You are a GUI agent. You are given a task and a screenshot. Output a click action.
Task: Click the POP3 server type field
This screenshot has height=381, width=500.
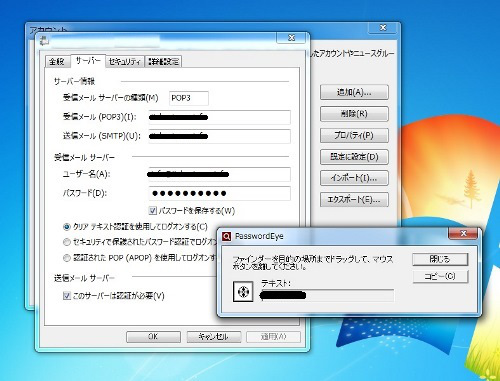(189, 98)
